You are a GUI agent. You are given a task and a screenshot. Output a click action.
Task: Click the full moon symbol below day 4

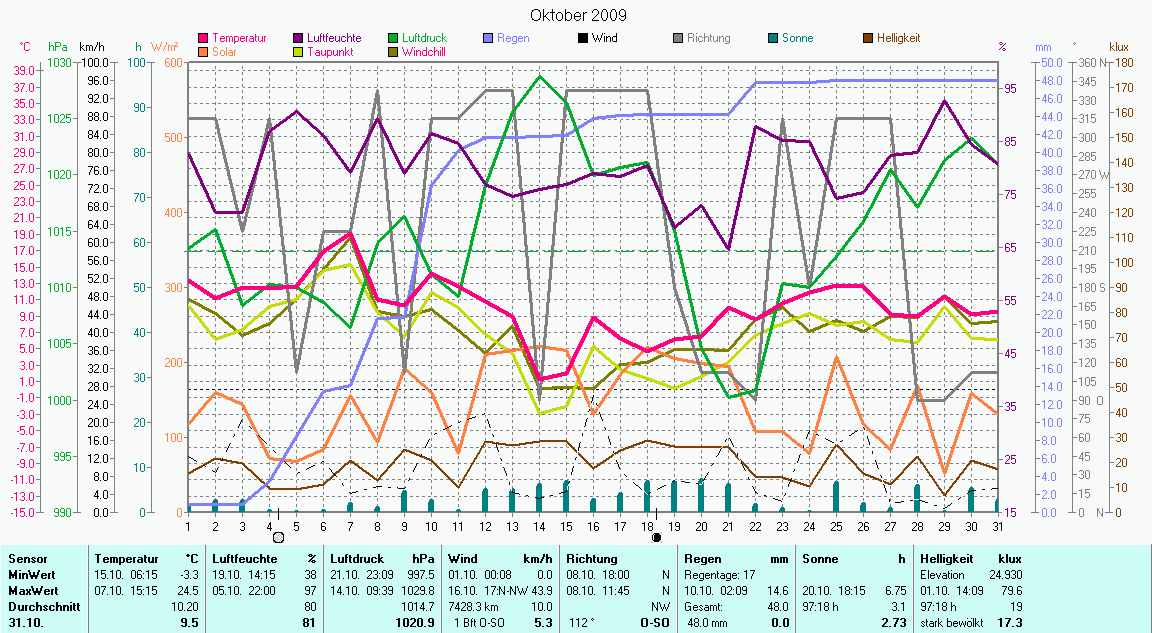click(x=279, y=537)
